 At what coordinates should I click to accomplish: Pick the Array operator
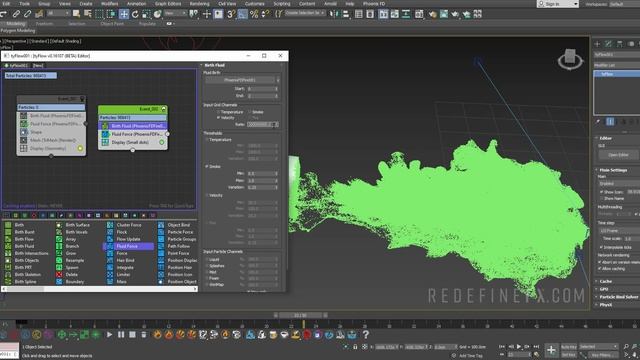pyautogui.click(x=71, y=239)
